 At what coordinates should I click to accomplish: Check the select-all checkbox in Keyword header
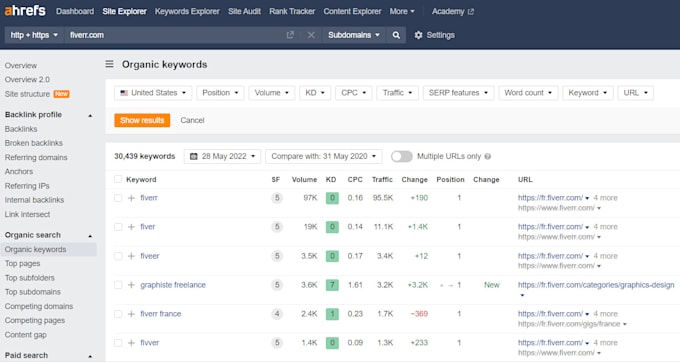coord(118,179)
